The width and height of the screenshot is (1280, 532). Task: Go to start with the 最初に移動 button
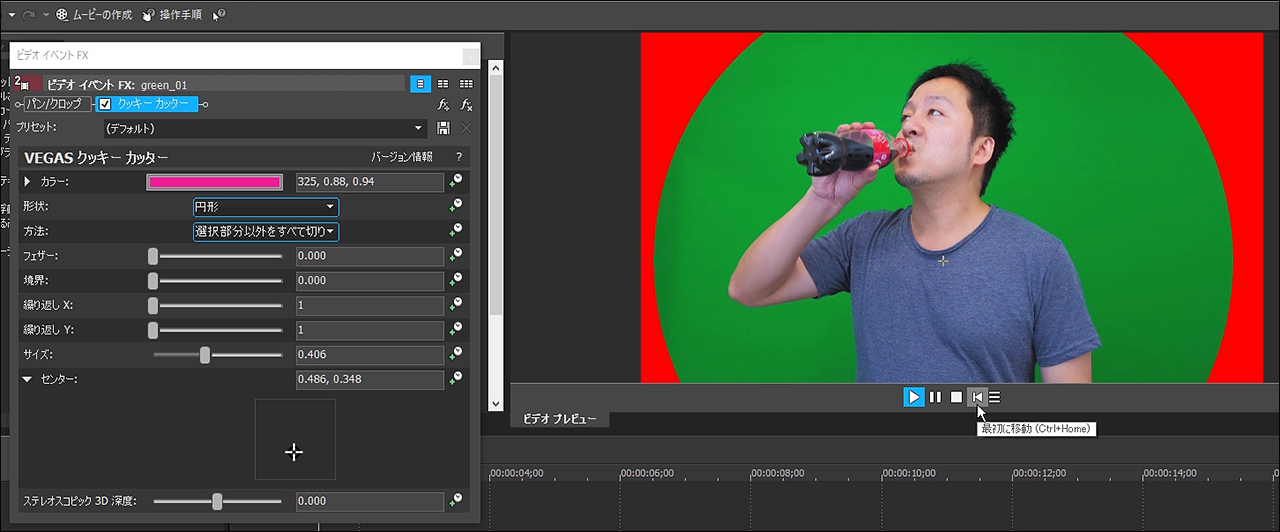pos(977,397)
